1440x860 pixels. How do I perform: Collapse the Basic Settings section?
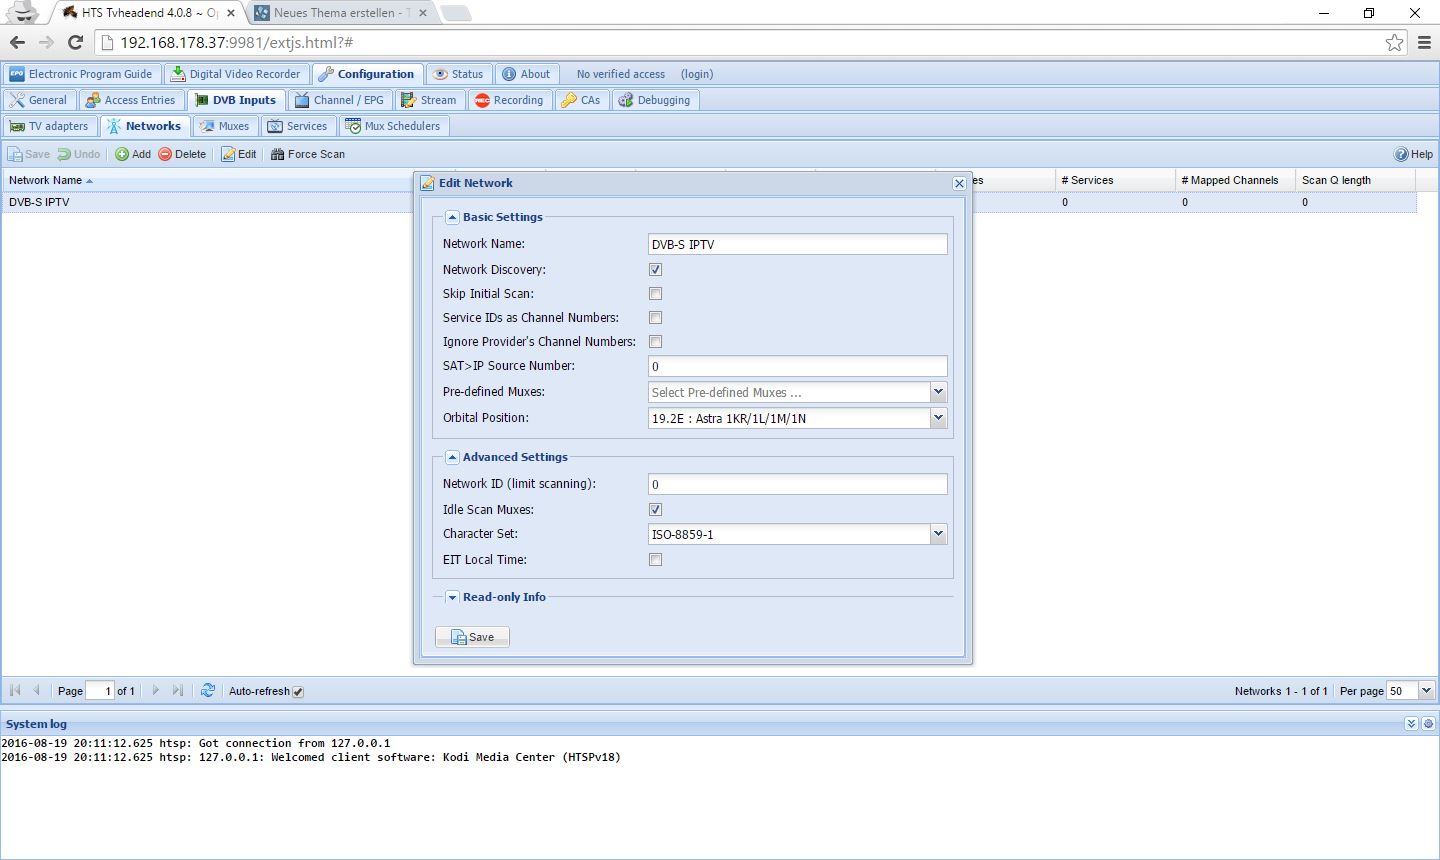click(x=452, y=217)
